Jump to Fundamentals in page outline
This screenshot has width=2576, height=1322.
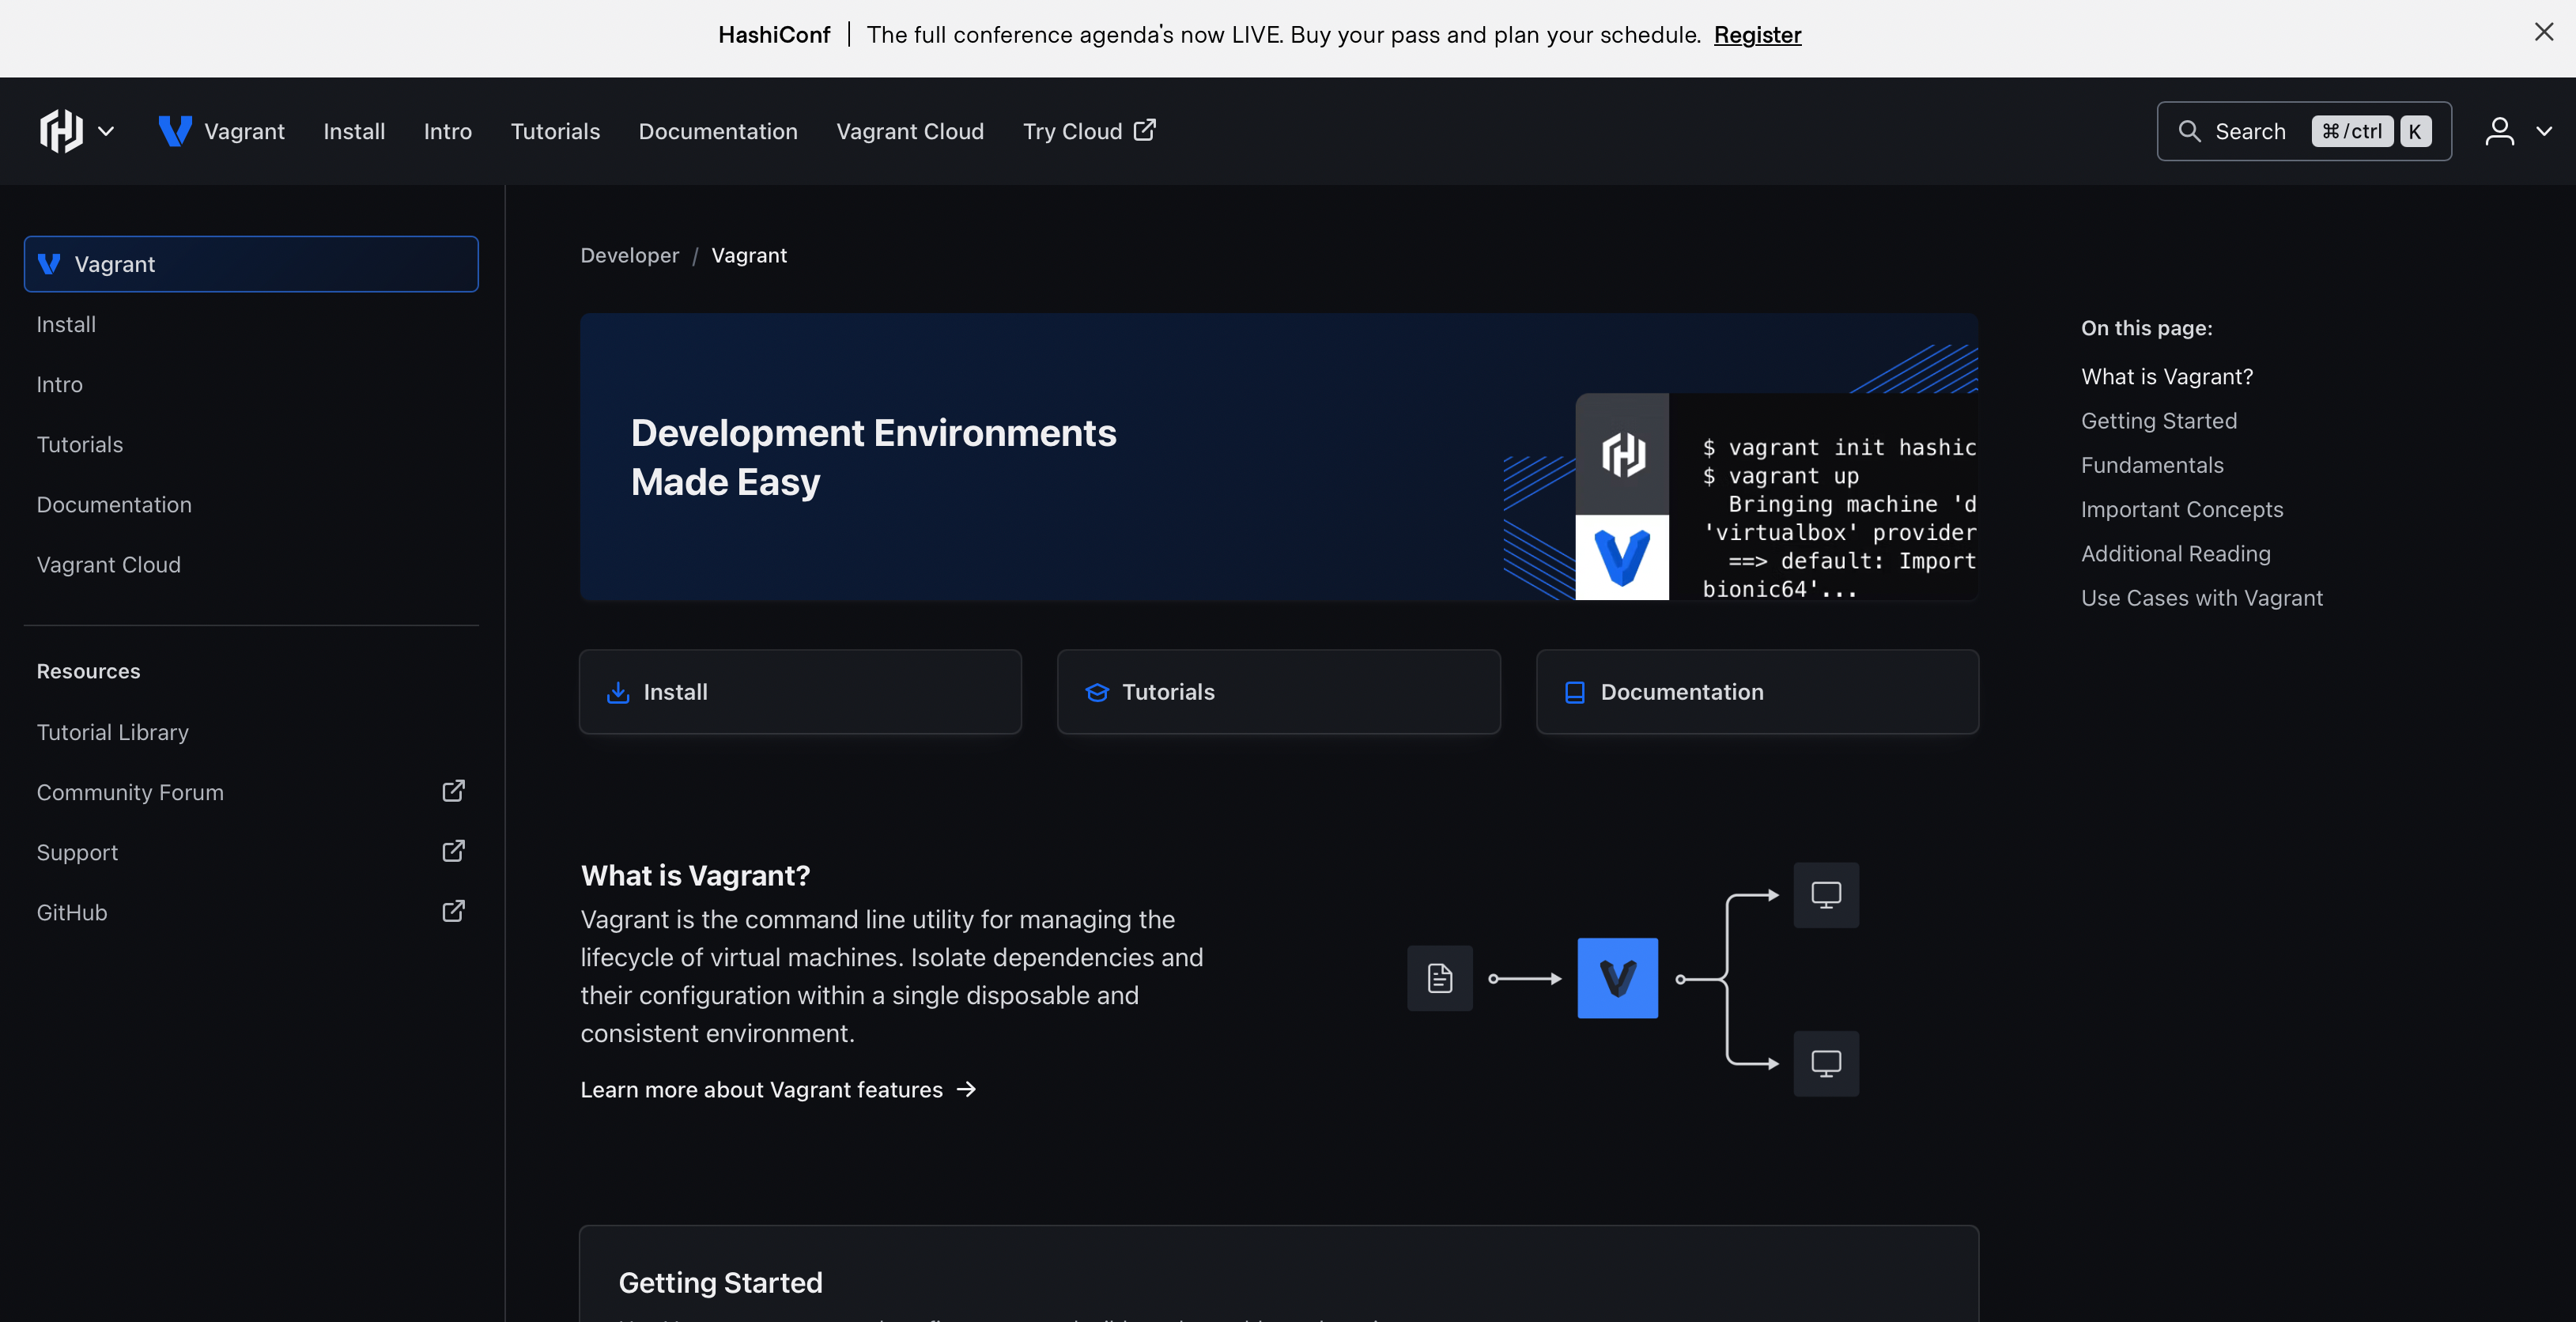[2152, 465]
